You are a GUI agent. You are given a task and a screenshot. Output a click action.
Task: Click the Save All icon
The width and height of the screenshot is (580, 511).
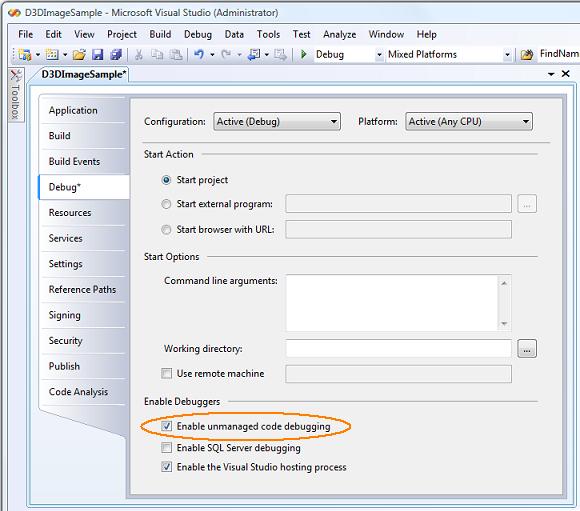[x=116, y=55]
